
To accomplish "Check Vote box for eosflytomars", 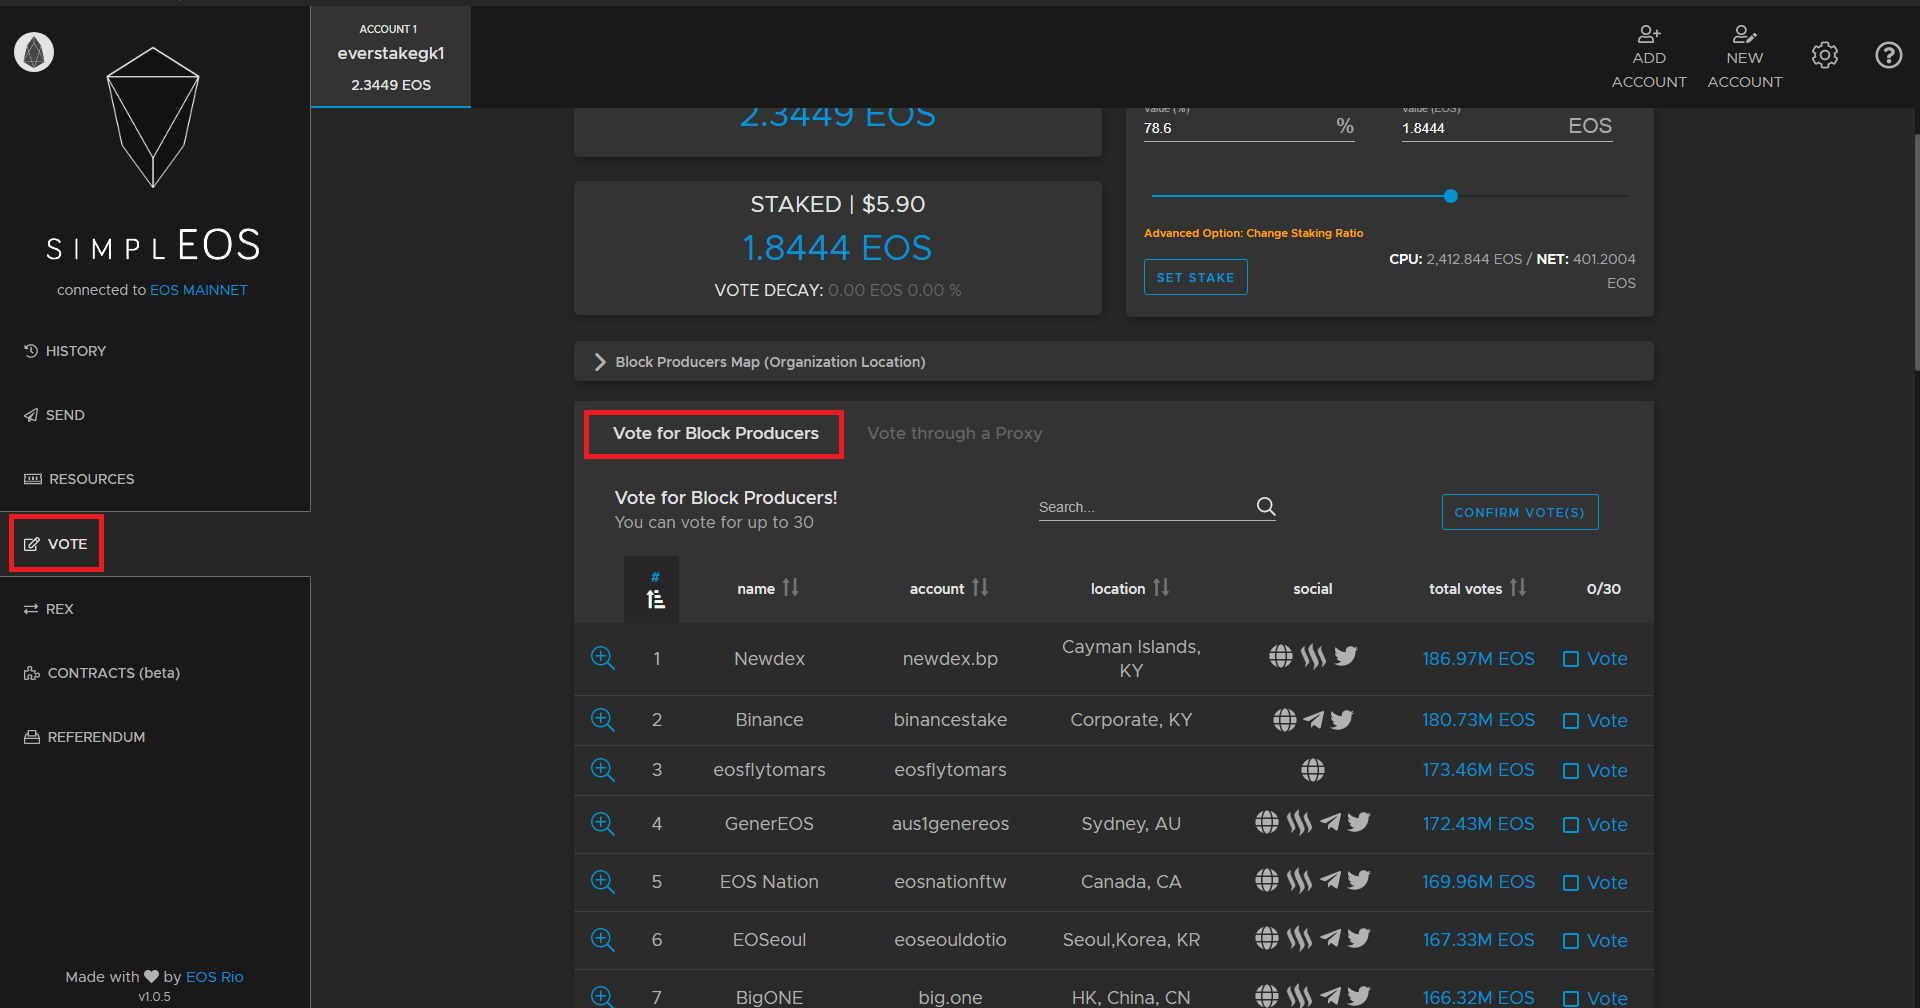I will pos(1571,771).
